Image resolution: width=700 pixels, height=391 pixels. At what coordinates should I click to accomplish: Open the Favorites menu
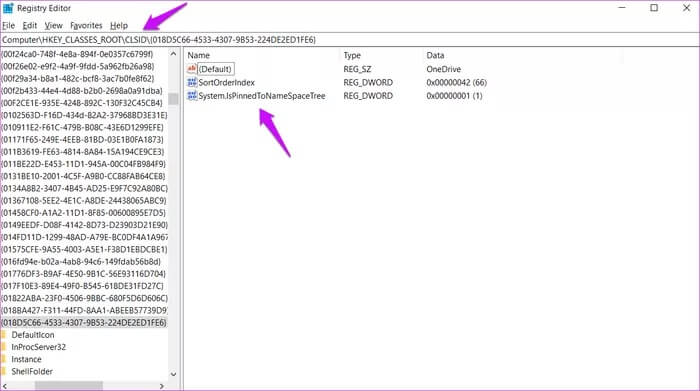(86, 25)
